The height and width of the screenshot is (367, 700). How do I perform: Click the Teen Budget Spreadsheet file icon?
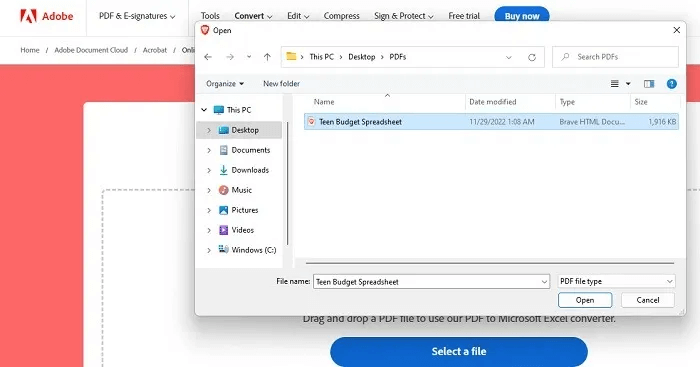[312, 121]
